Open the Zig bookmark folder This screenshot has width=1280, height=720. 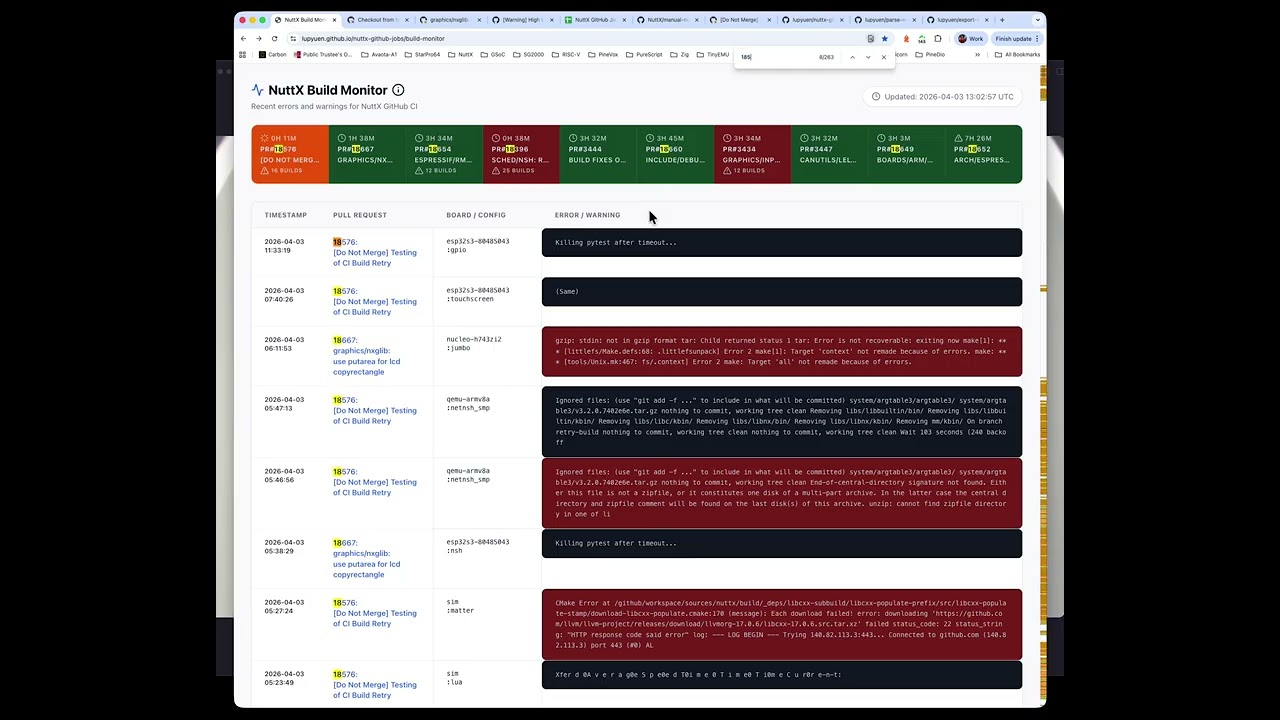click(x=680, y=55)
